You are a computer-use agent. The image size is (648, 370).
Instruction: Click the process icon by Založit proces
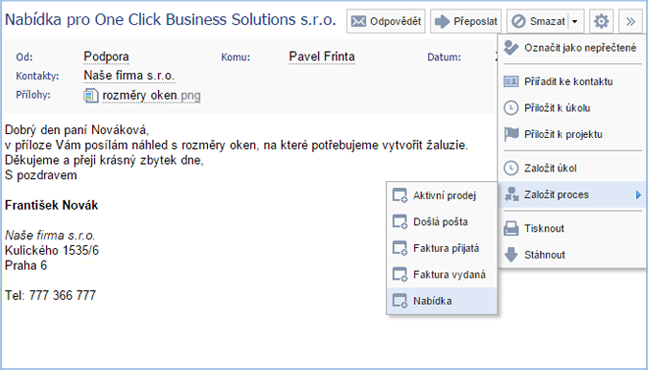point(512,194)
